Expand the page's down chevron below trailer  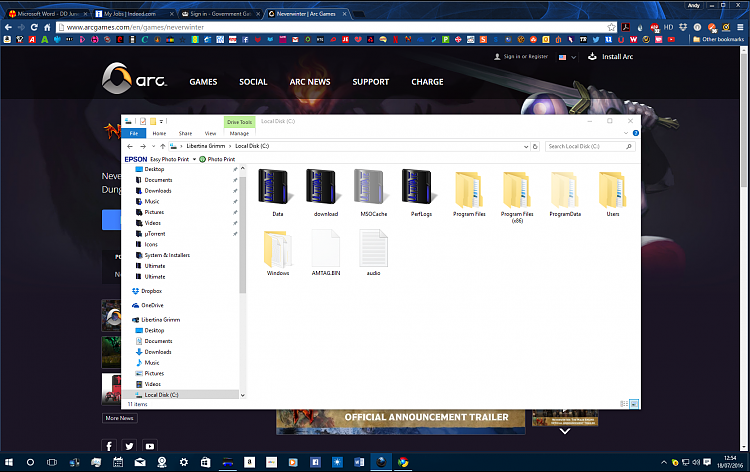(565, 431)
